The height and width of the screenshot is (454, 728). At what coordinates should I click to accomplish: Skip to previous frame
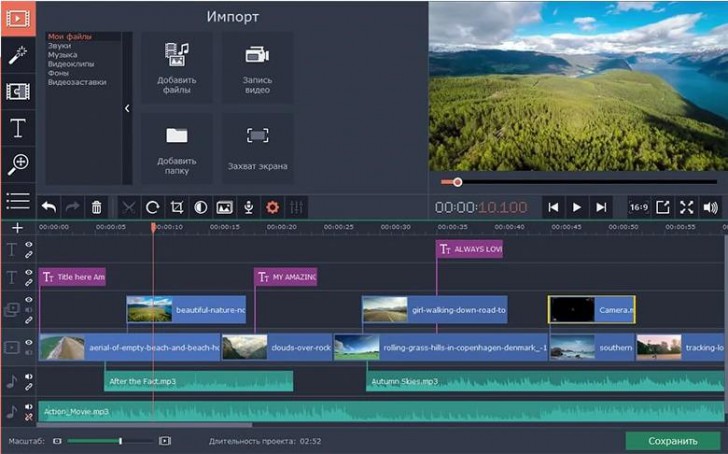click(x=553, y=207)
